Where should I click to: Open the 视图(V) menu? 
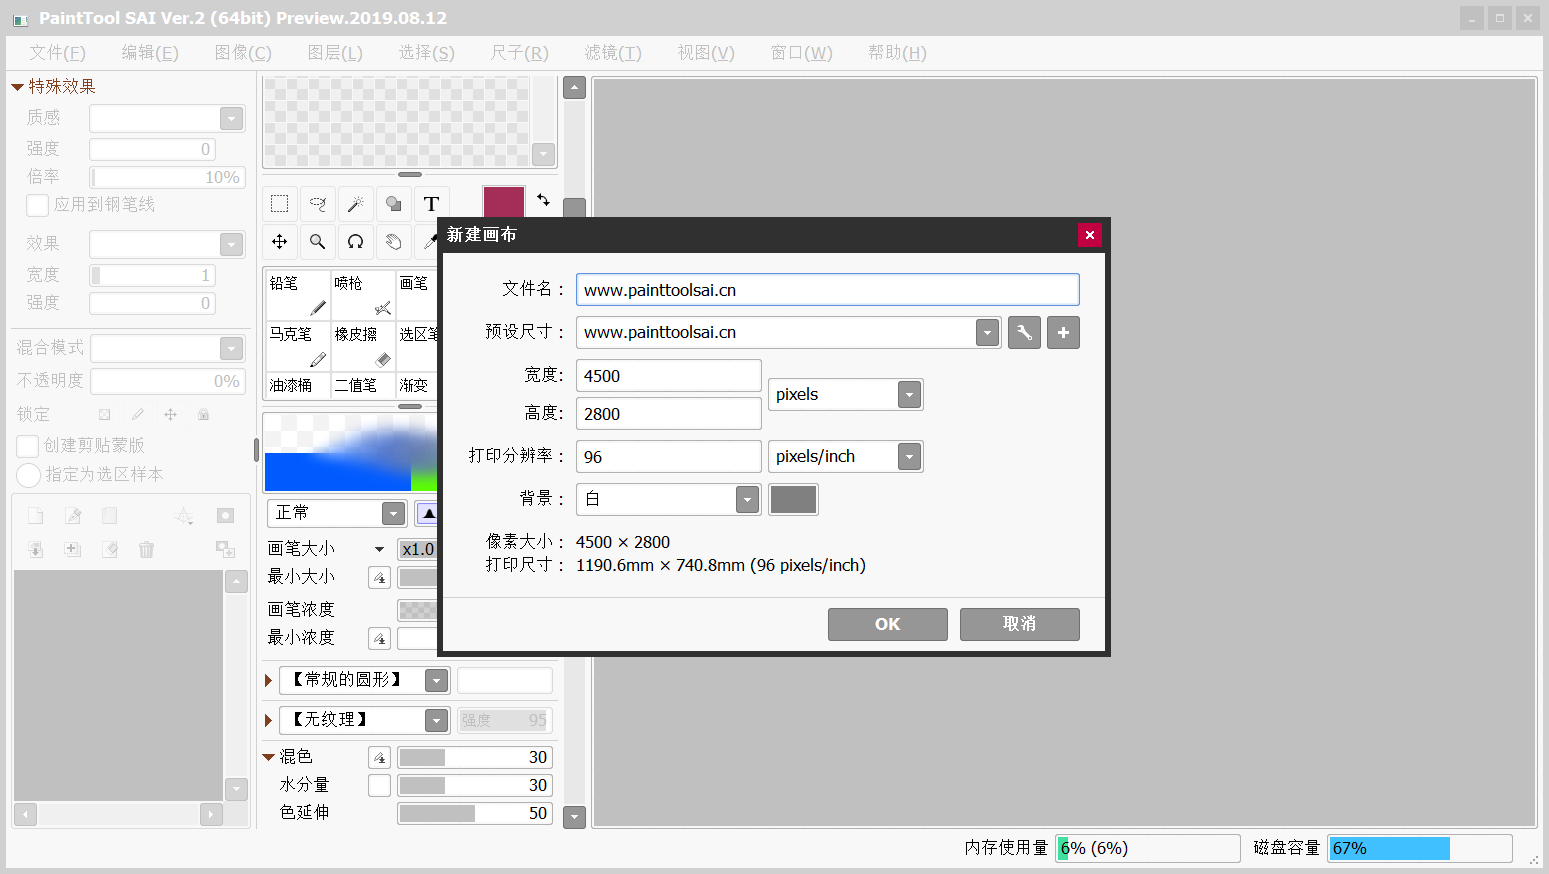point(706,53)
